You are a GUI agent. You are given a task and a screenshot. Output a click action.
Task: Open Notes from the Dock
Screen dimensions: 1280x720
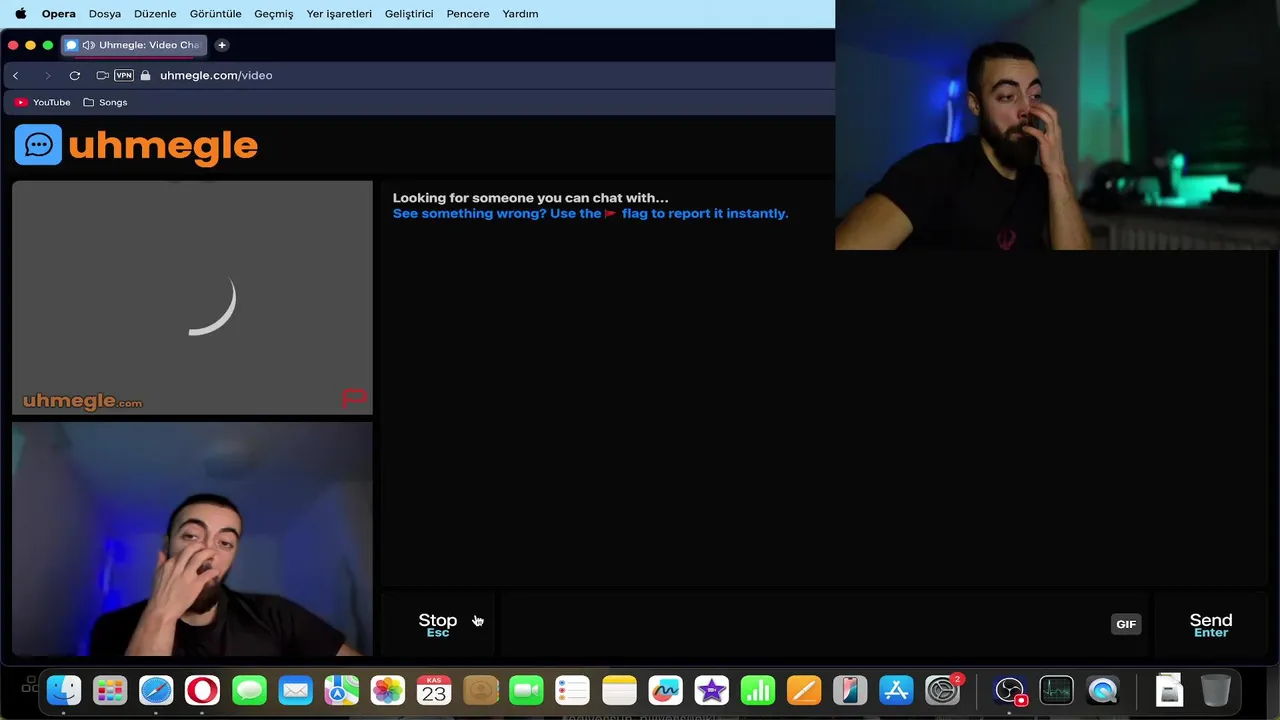click(619, 690)
